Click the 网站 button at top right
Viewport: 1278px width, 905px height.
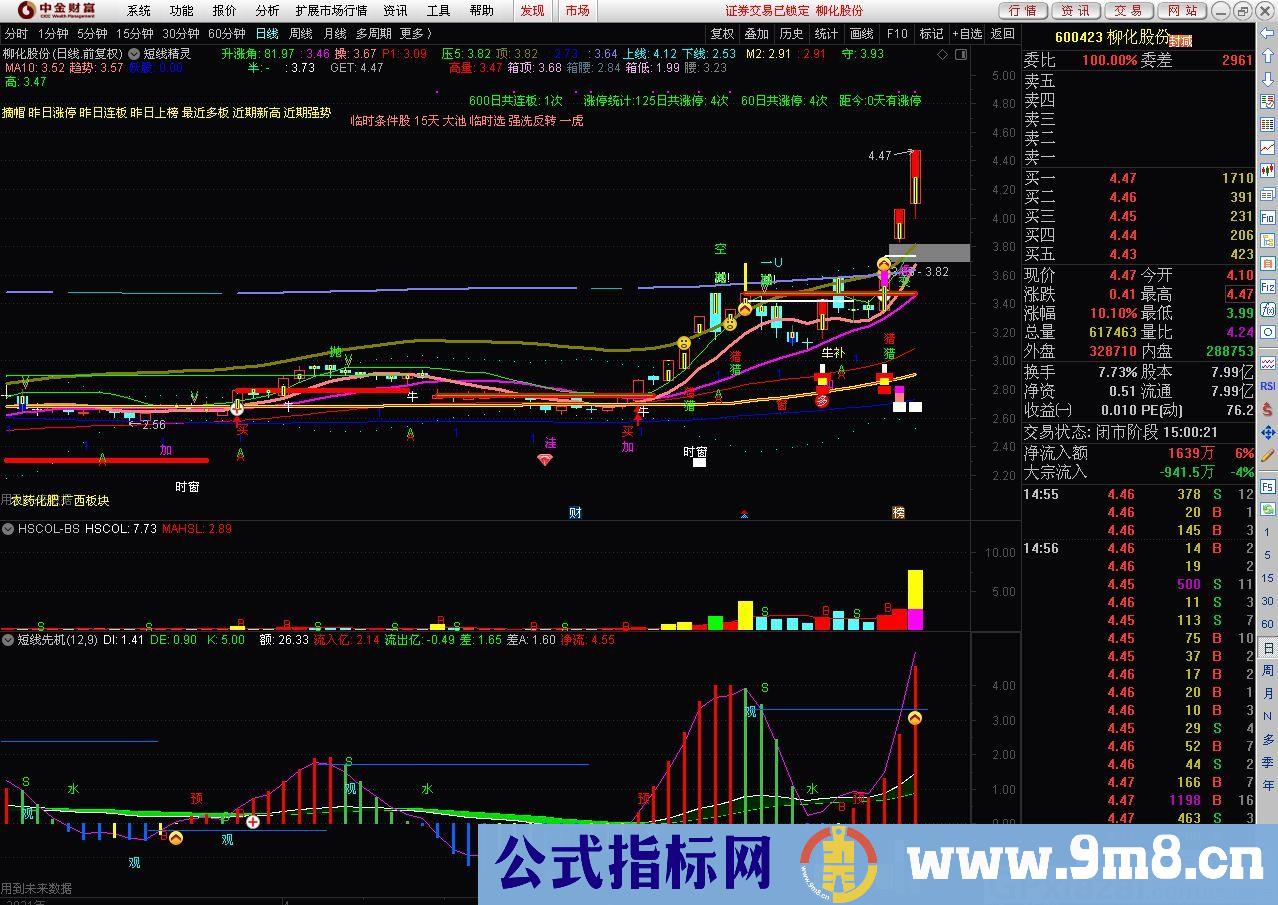[1181, 10]
